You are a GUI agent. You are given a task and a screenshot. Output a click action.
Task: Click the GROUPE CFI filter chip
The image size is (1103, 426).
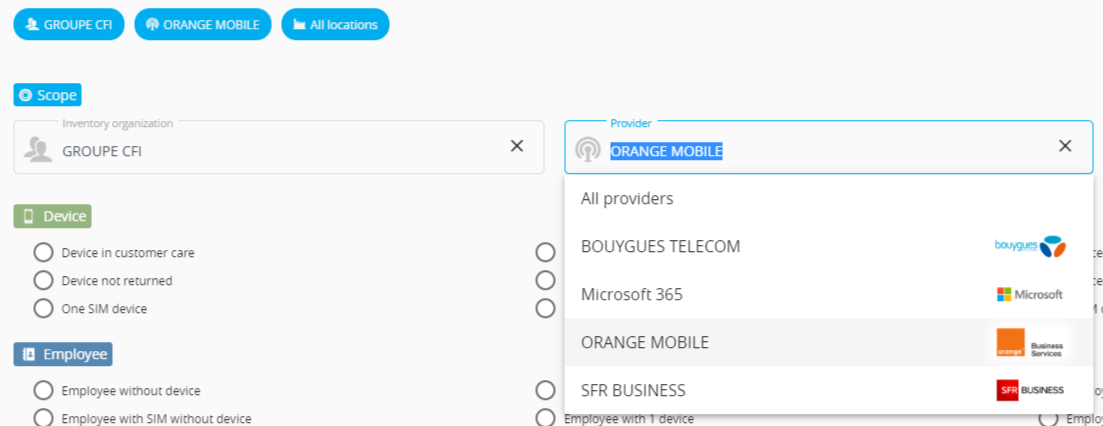[68, 24]
